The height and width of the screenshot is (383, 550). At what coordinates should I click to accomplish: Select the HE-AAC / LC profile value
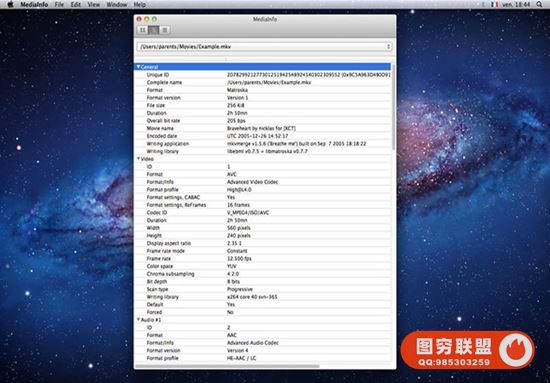tap(242, 358)
